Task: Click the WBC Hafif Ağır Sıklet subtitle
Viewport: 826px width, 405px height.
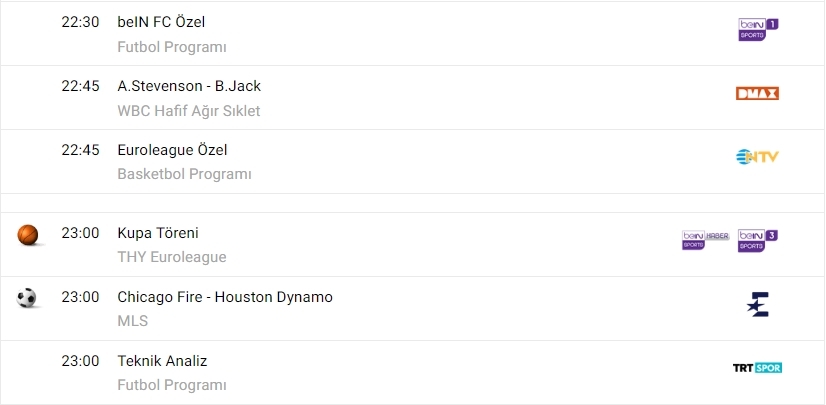Action: [x=188, y=111]
